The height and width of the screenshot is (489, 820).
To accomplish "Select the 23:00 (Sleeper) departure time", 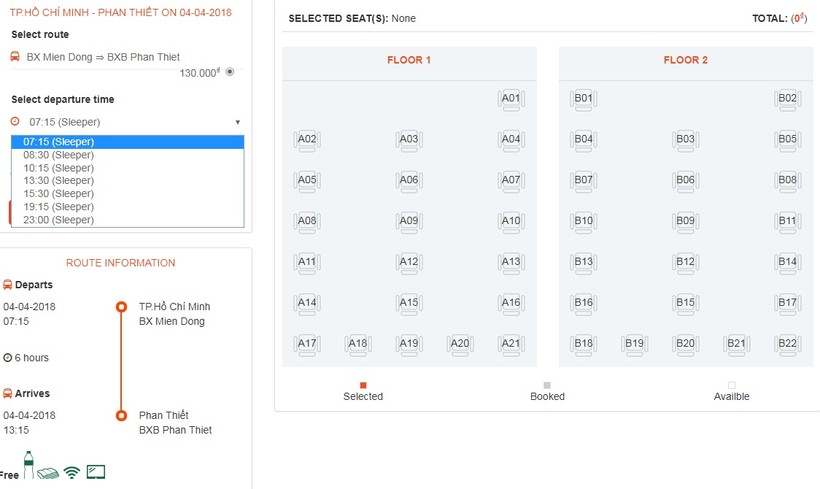I will [x=58, y=219].
